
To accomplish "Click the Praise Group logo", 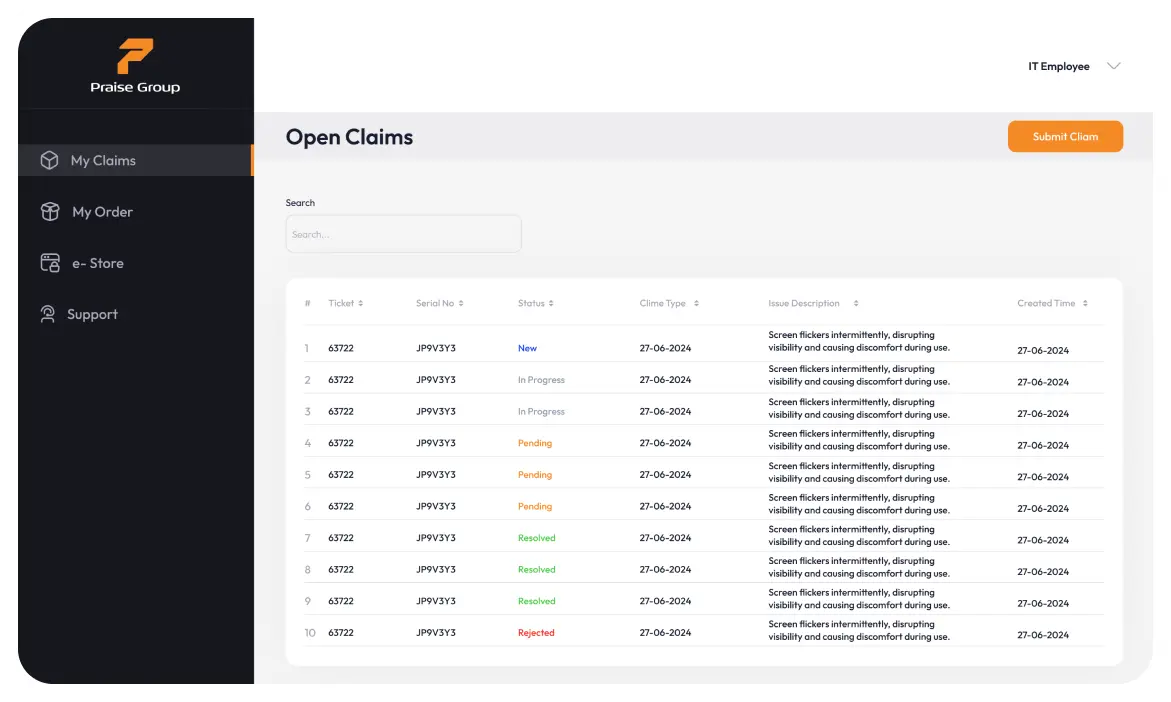I will coord(135,66).
